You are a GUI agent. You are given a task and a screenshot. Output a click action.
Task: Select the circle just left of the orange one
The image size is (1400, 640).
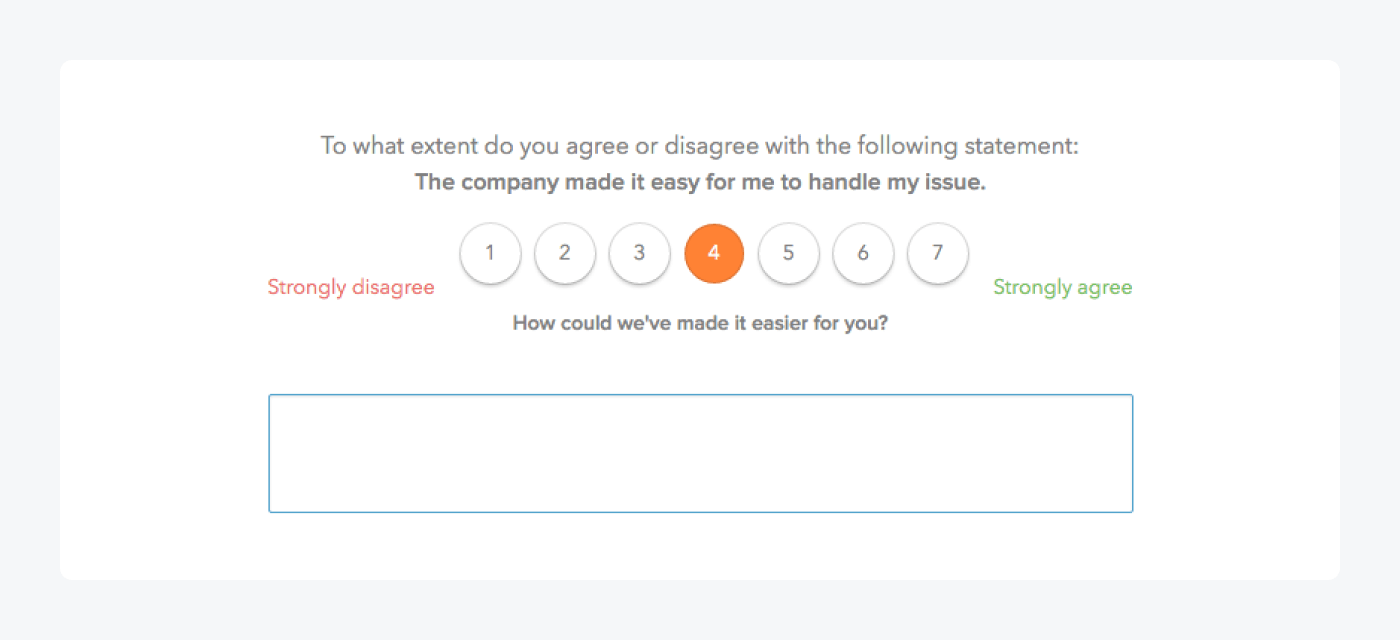639,253
